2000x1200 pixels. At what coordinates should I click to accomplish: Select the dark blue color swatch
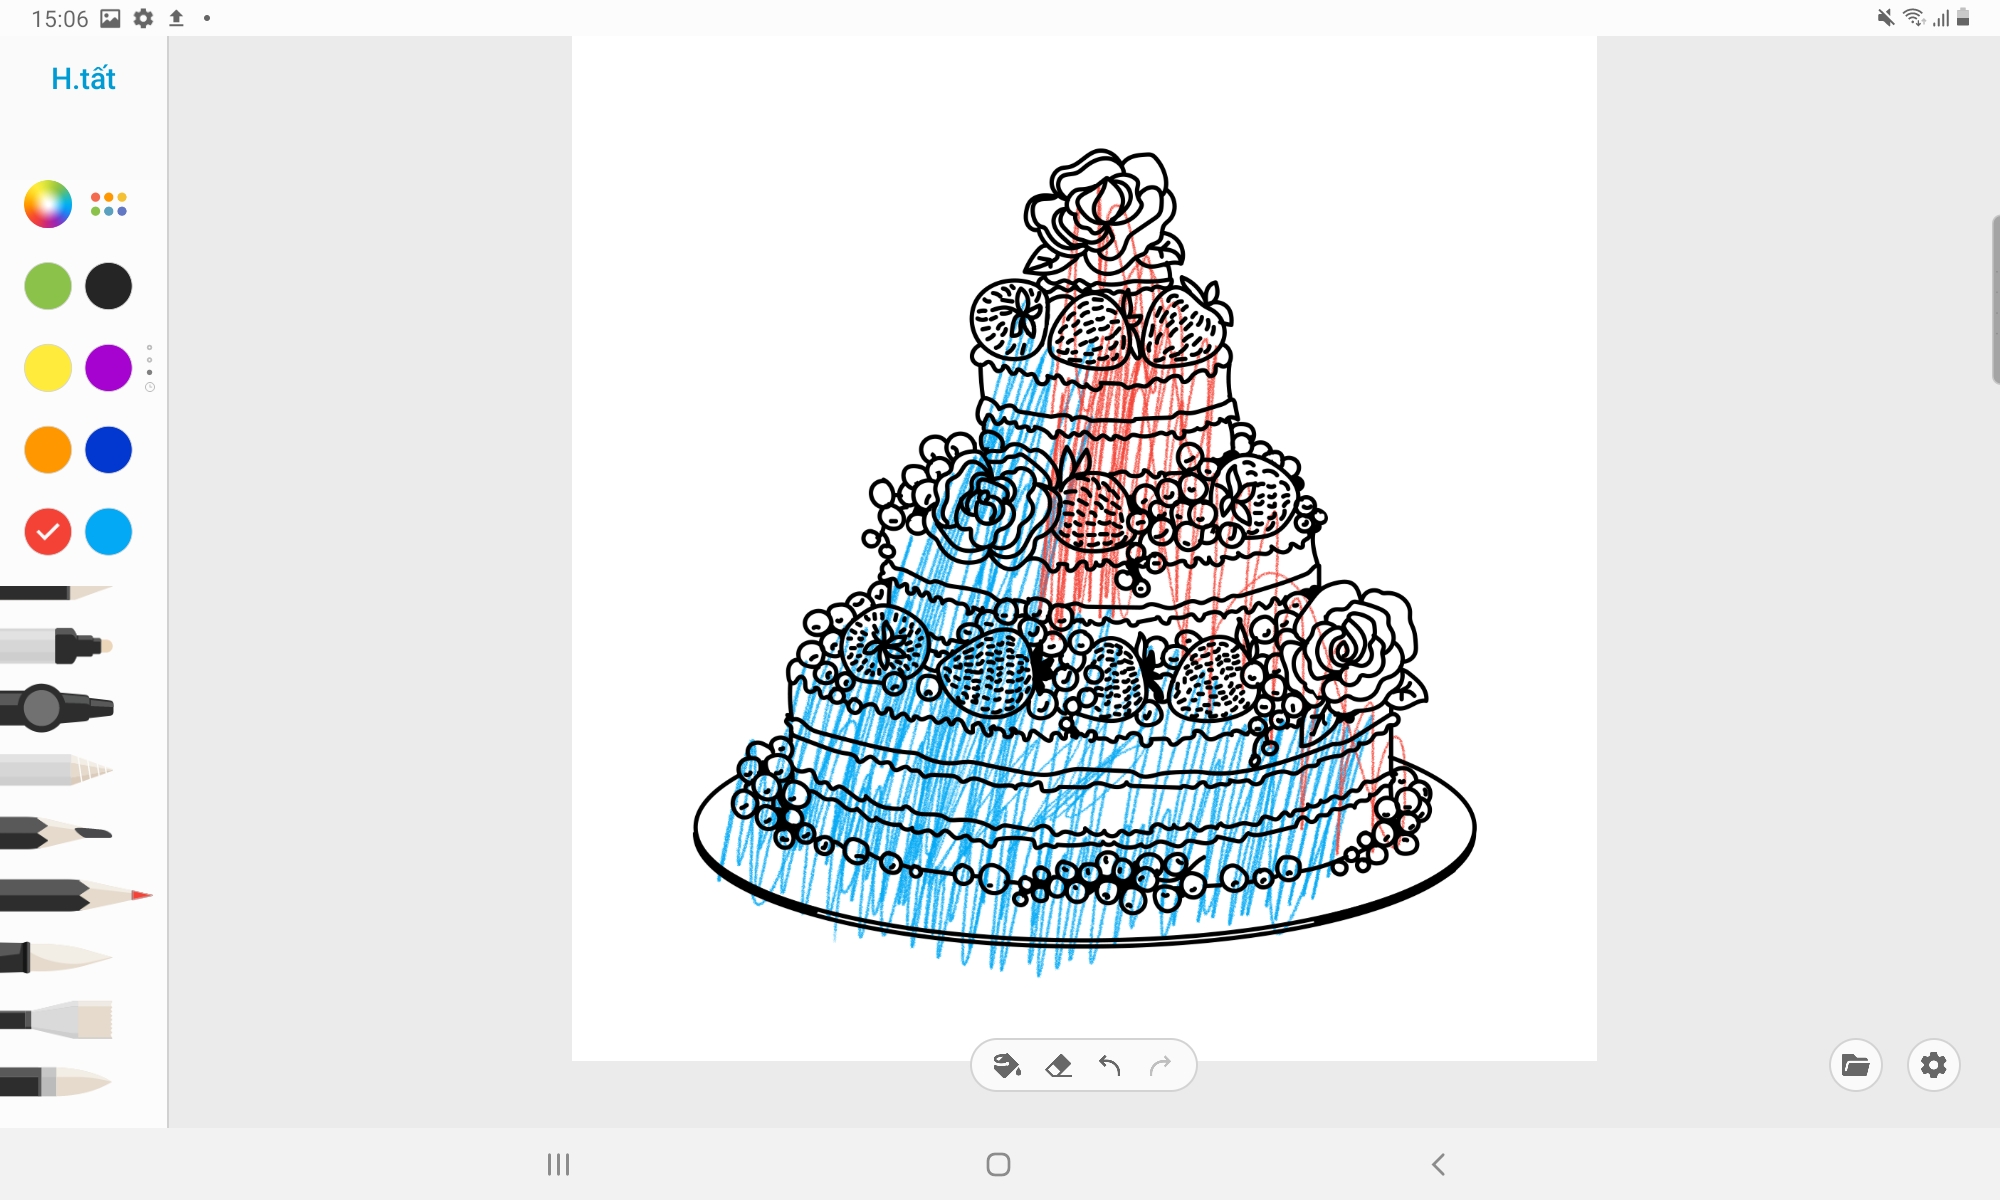[x=108, y=450]
